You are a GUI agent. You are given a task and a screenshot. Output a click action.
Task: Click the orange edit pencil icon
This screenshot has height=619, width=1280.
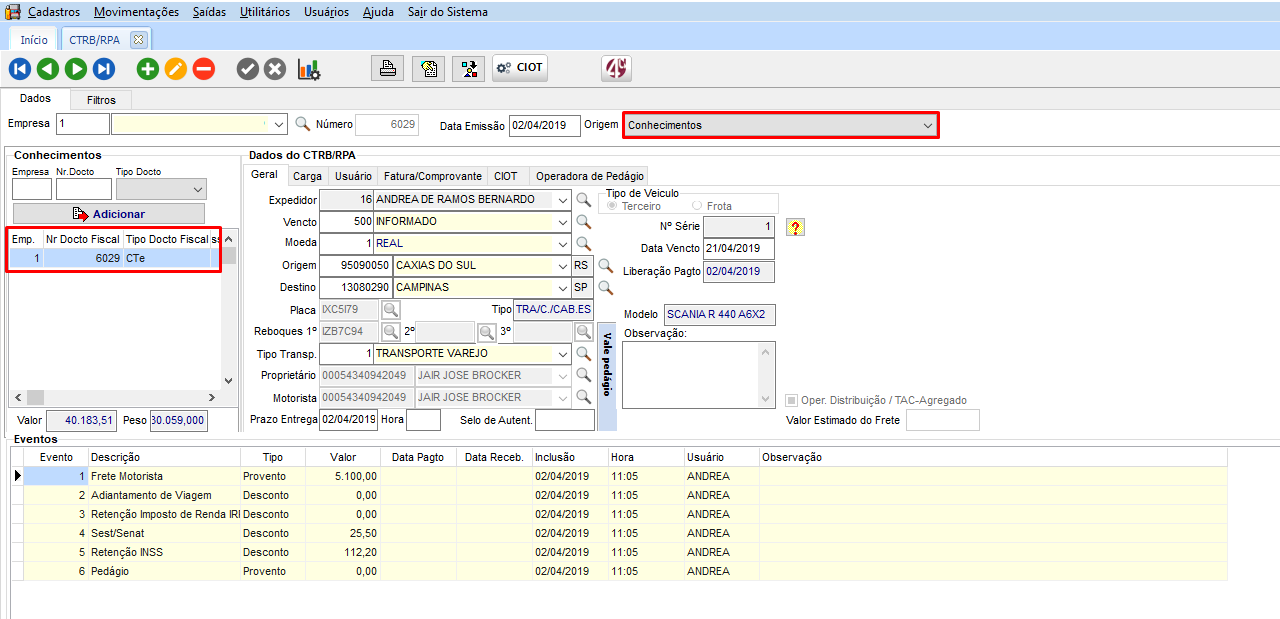pyautogui.click(x=176, y=69)
